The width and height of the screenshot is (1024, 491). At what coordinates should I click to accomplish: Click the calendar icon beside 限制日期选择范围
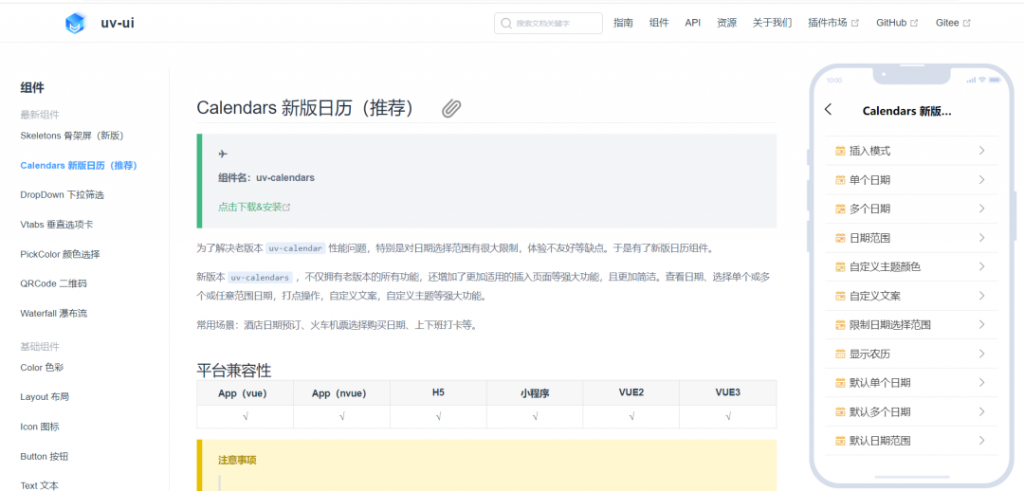840,325
